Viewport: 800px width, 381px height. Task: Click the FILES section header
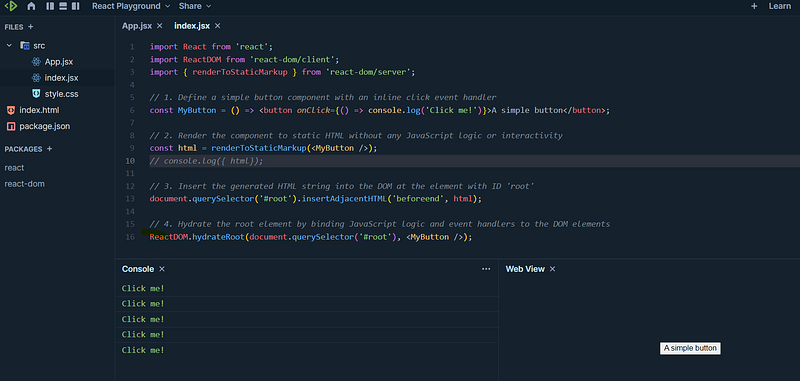pos(14,27)
